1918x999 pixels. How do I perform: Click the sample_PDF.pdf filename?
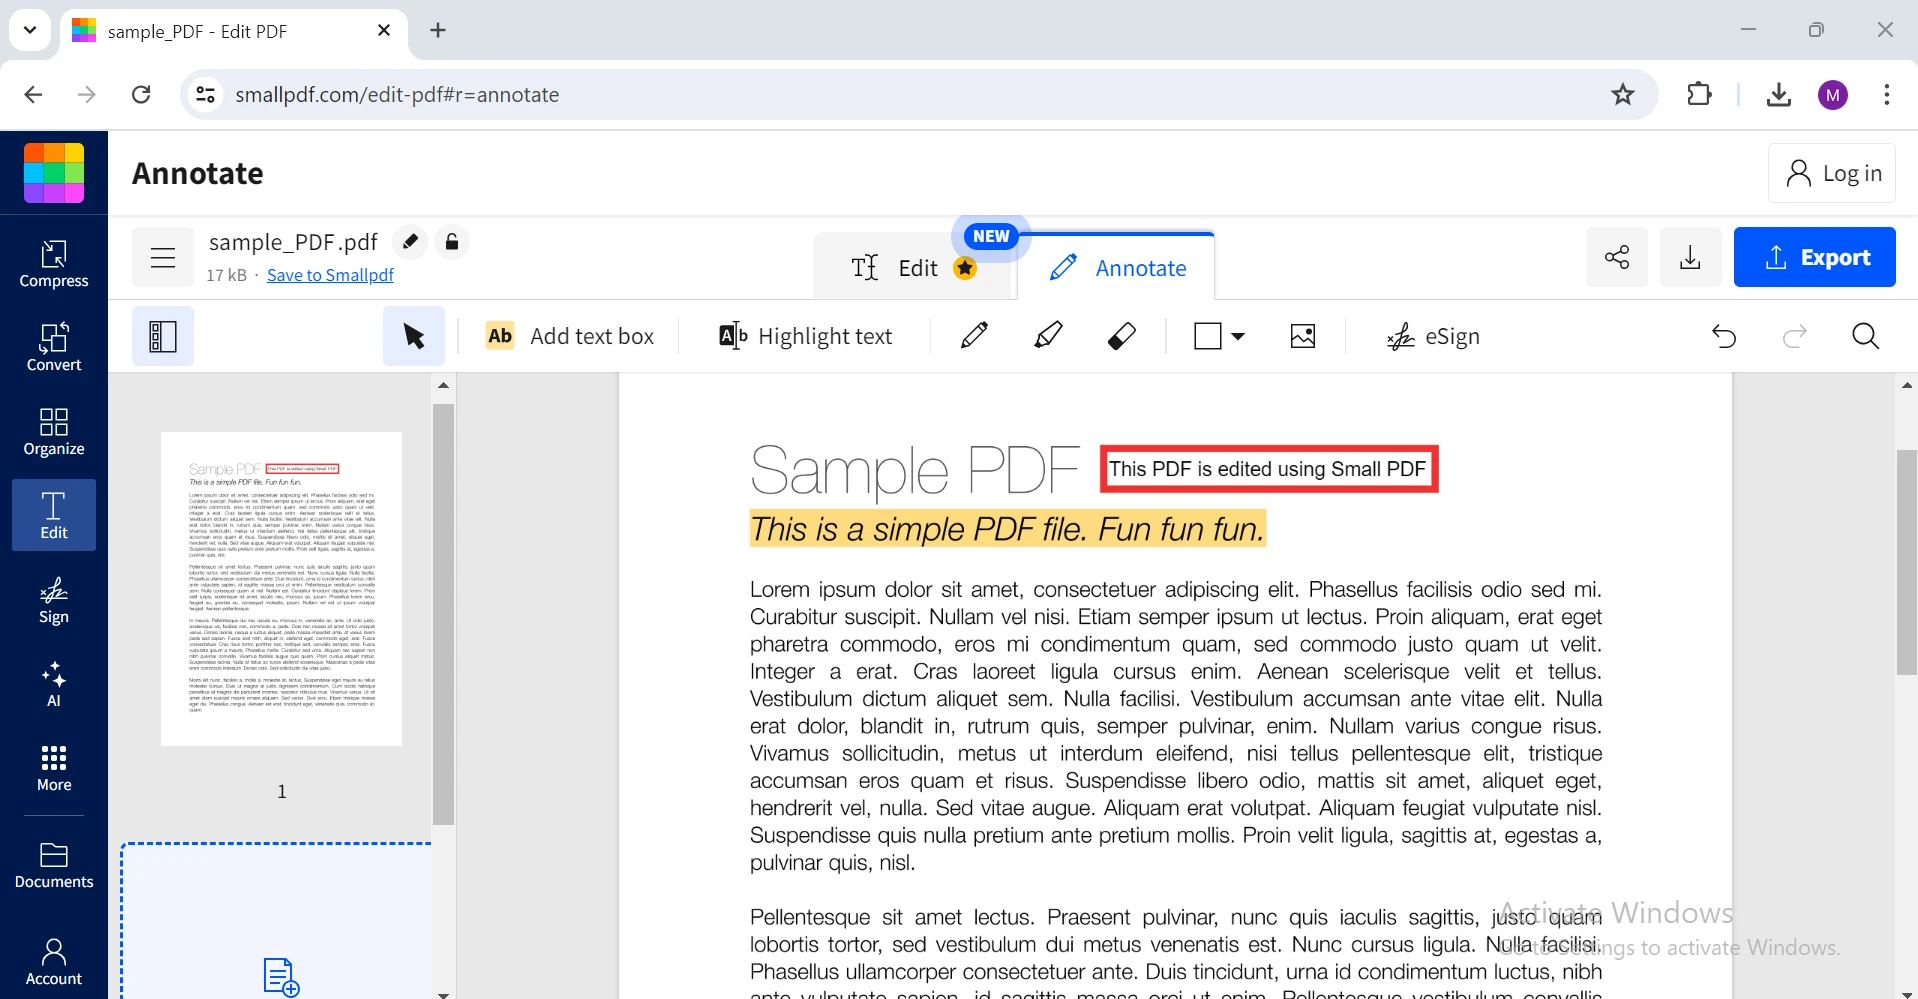pyautogui.click(x=293, y=242)
